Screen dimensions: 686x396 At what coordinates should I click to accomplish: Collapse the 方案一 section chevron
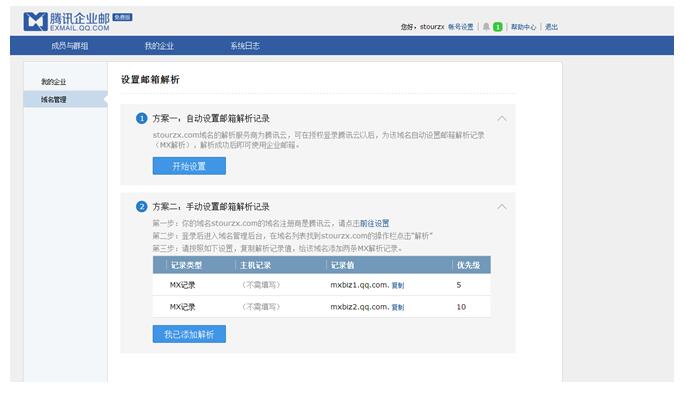coord(502,119)
